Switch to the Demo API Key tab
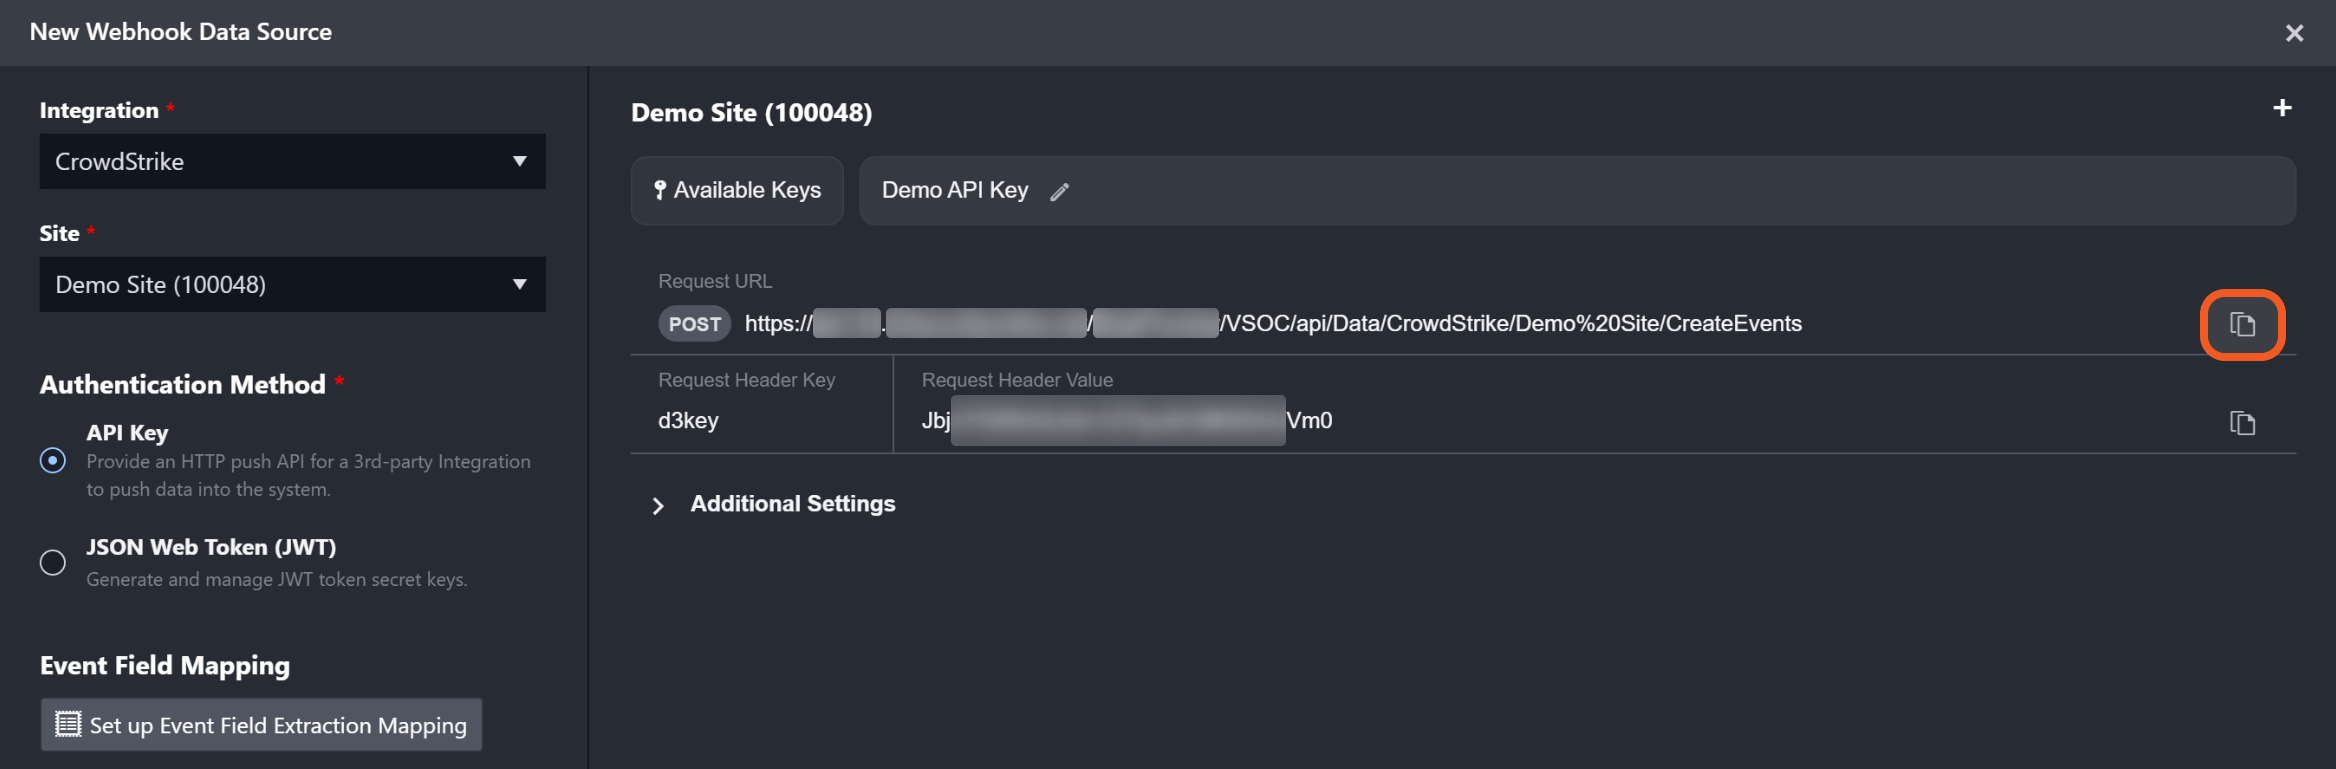Screen dimensions: 2336x769 point(954,190)
